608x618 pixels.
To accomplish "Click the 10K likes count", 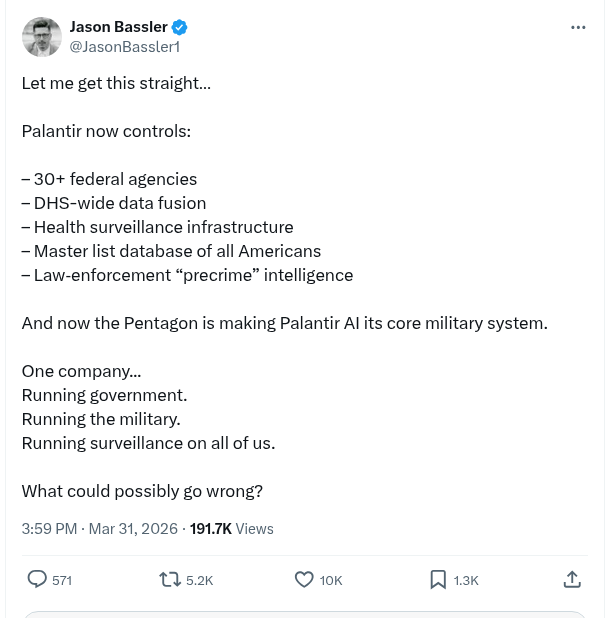I will pyautogui.click(x=331, y=580).
